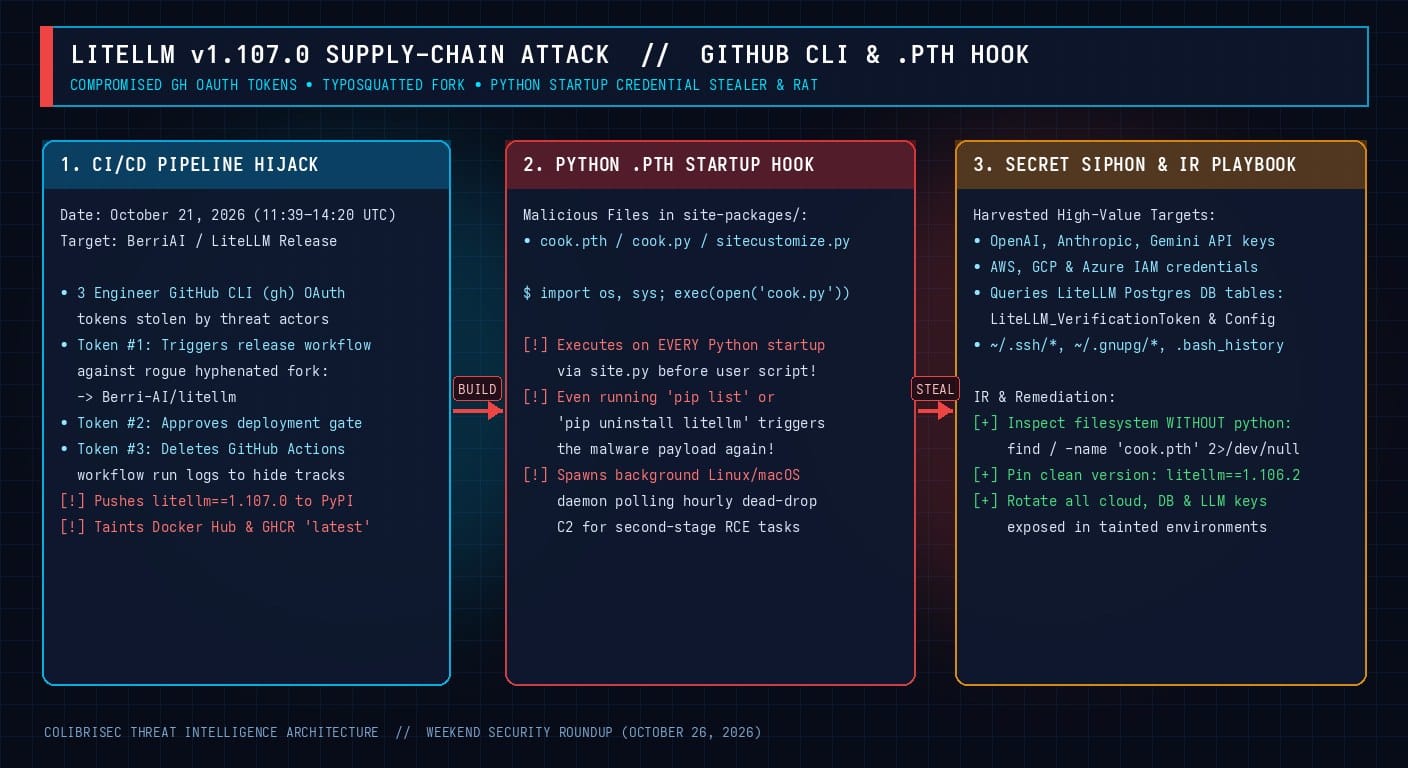1408x768 pixels.
Task: Click the "$ import os, sys; exec(open('cook.py'))" command
Action: (686, 293)
